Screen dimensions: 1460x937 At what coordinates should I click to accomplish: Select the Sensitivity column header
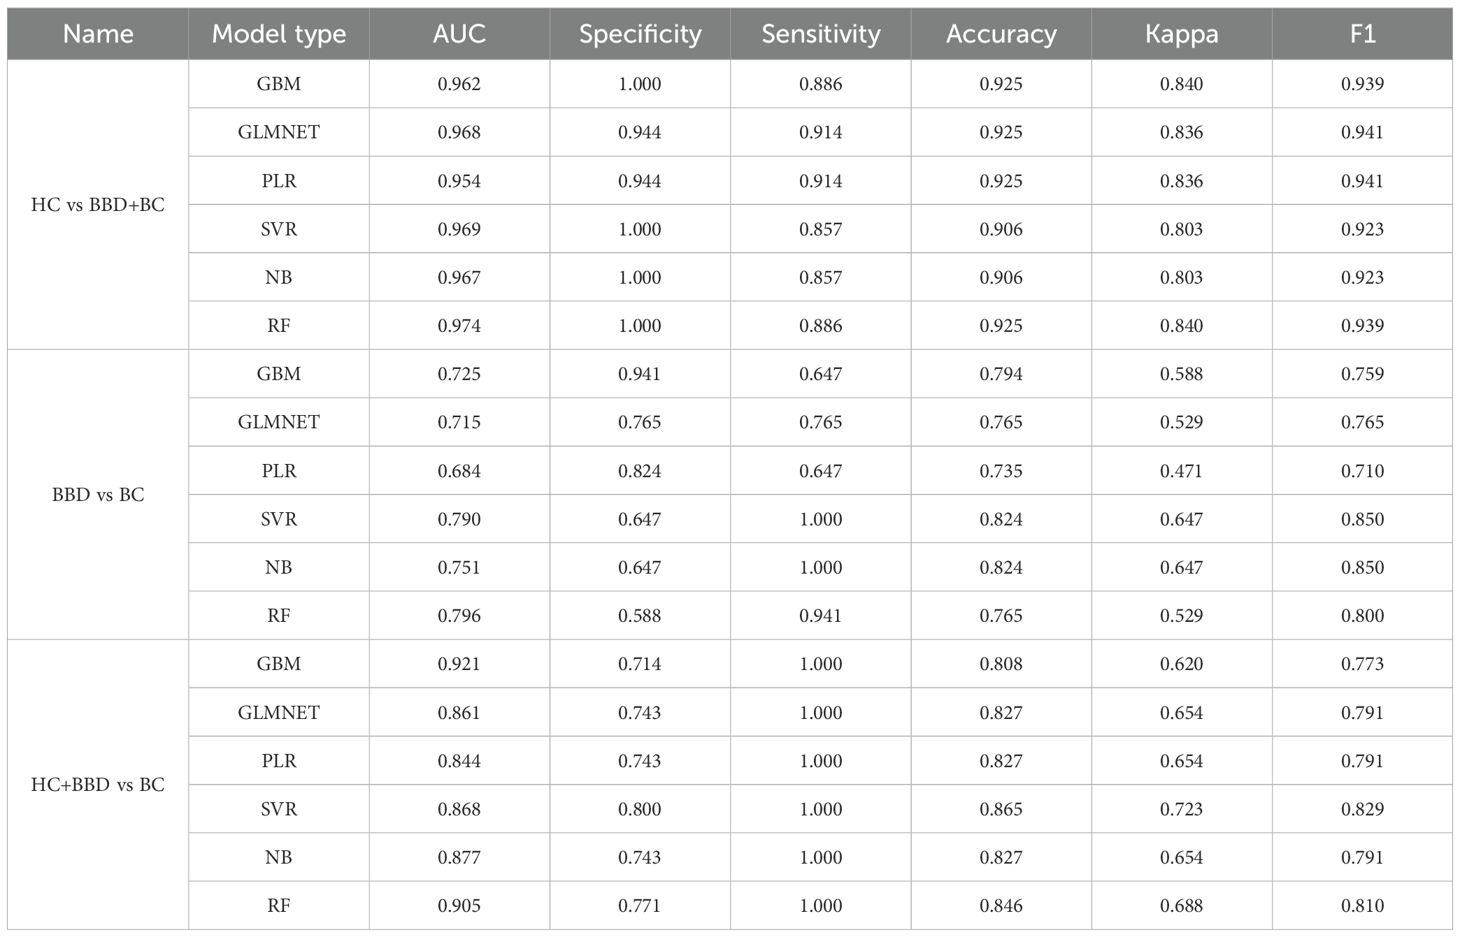[821, 34]
